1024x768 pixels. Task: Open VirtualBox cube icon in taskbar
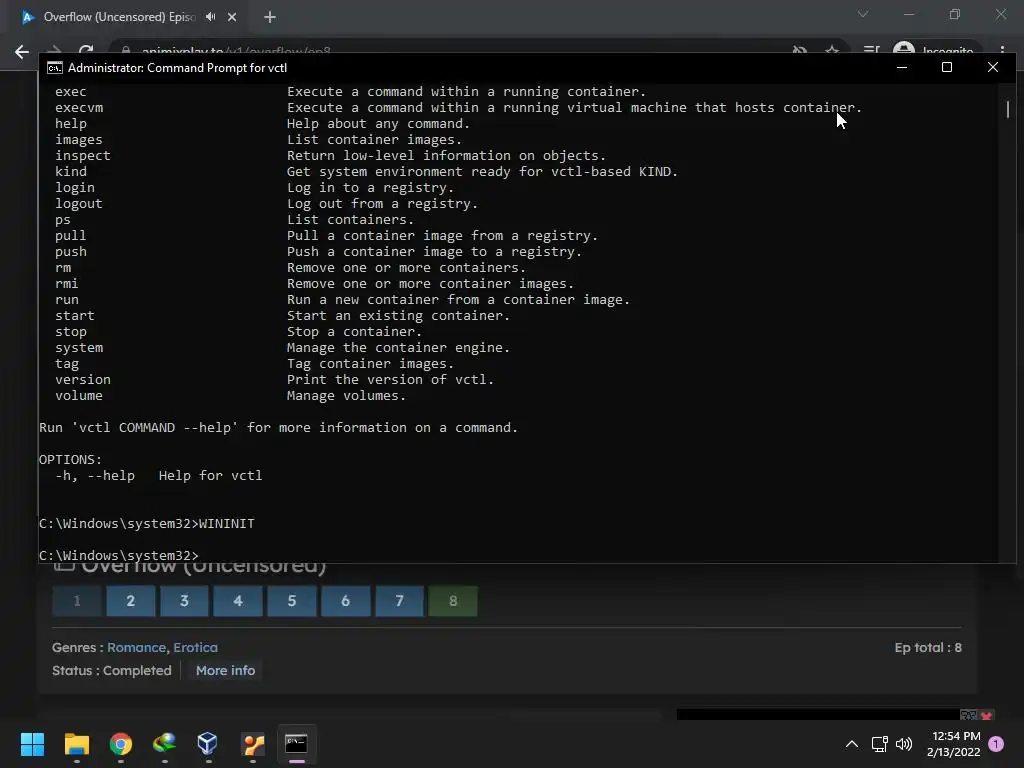(x=208, y=744)
